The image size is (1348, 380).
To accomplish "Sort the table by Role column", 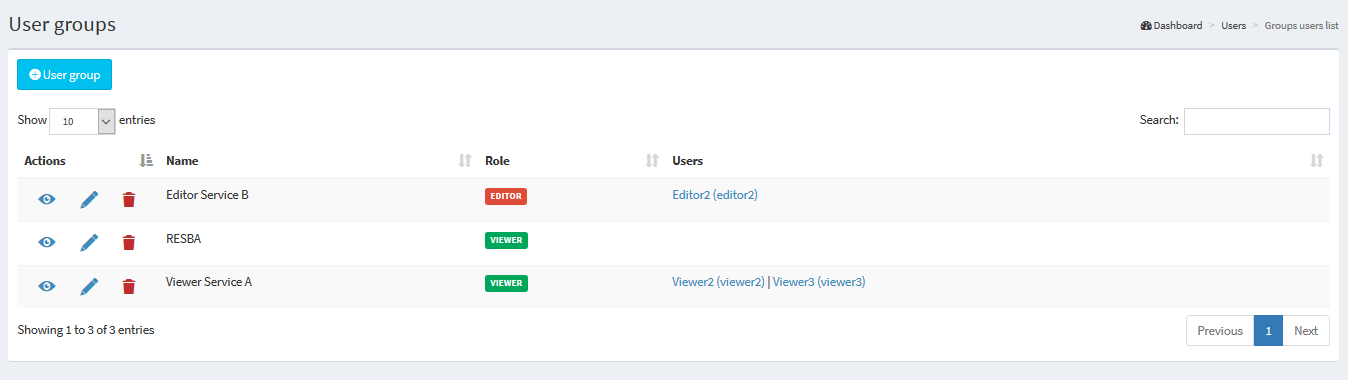I will [x=652, y=160].
